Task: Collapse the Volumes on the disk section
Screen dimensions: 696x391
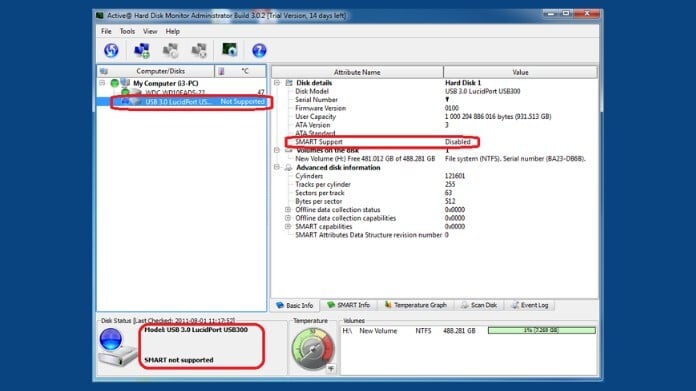Action: (277, 150)
